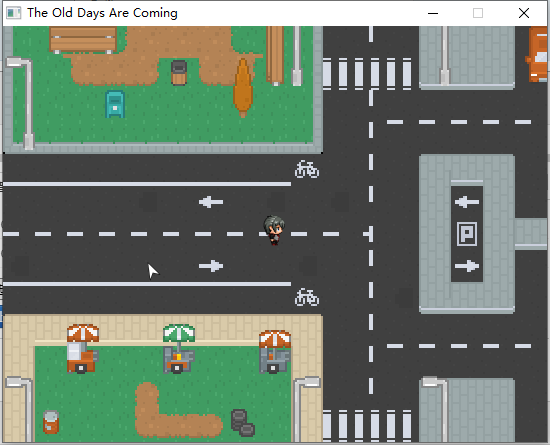Click the leftmost orange umbrella food cart
550x445 pixels.
tap(83, 349)
